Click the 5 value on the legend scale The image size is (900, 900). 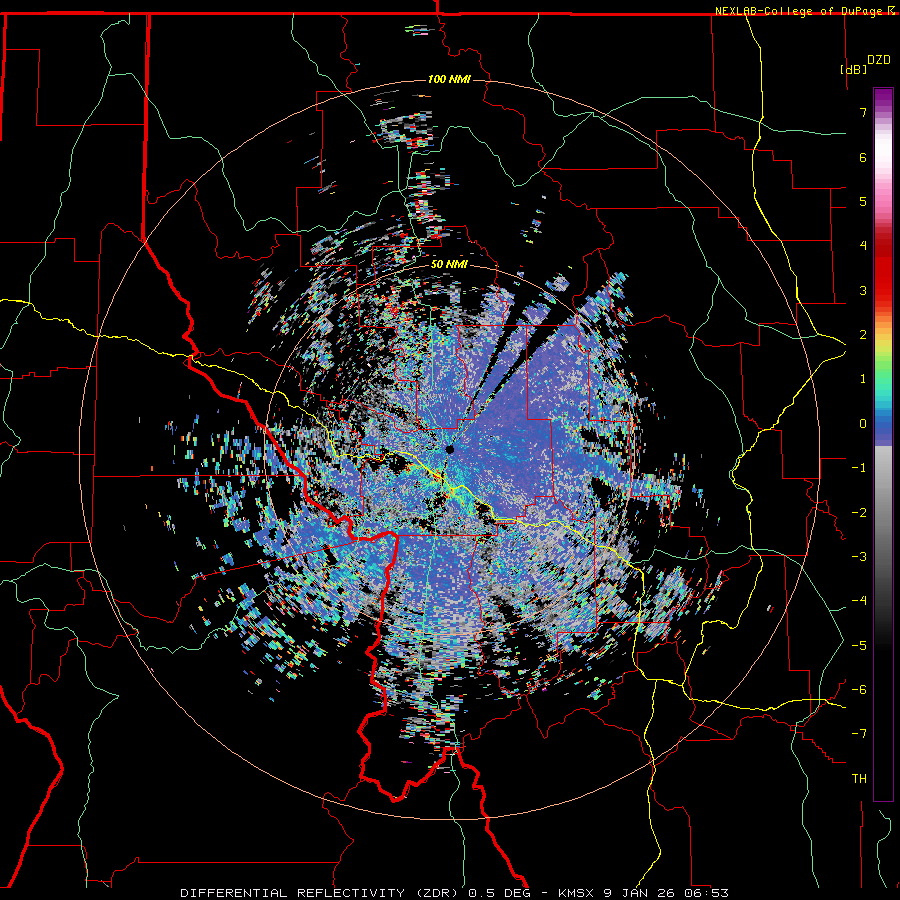pos(863,201)
